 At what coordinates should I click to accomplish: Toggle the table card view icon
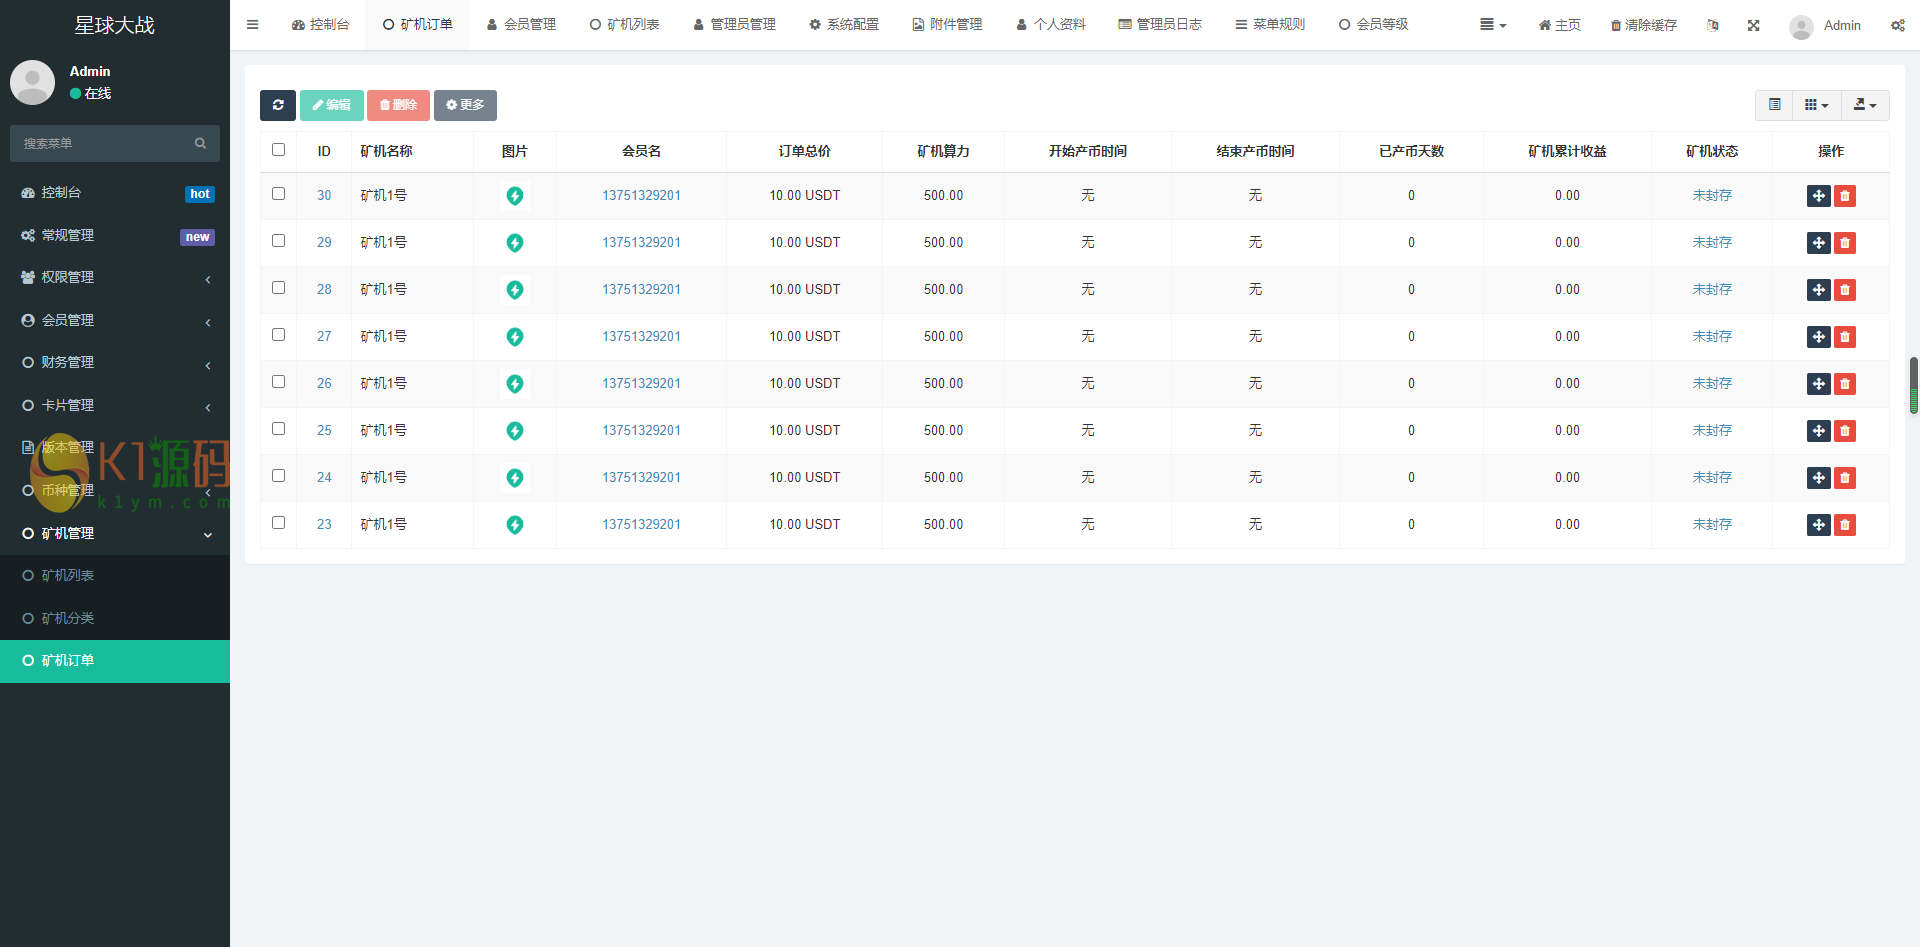pyautogui.click(x=1774, y=105)
